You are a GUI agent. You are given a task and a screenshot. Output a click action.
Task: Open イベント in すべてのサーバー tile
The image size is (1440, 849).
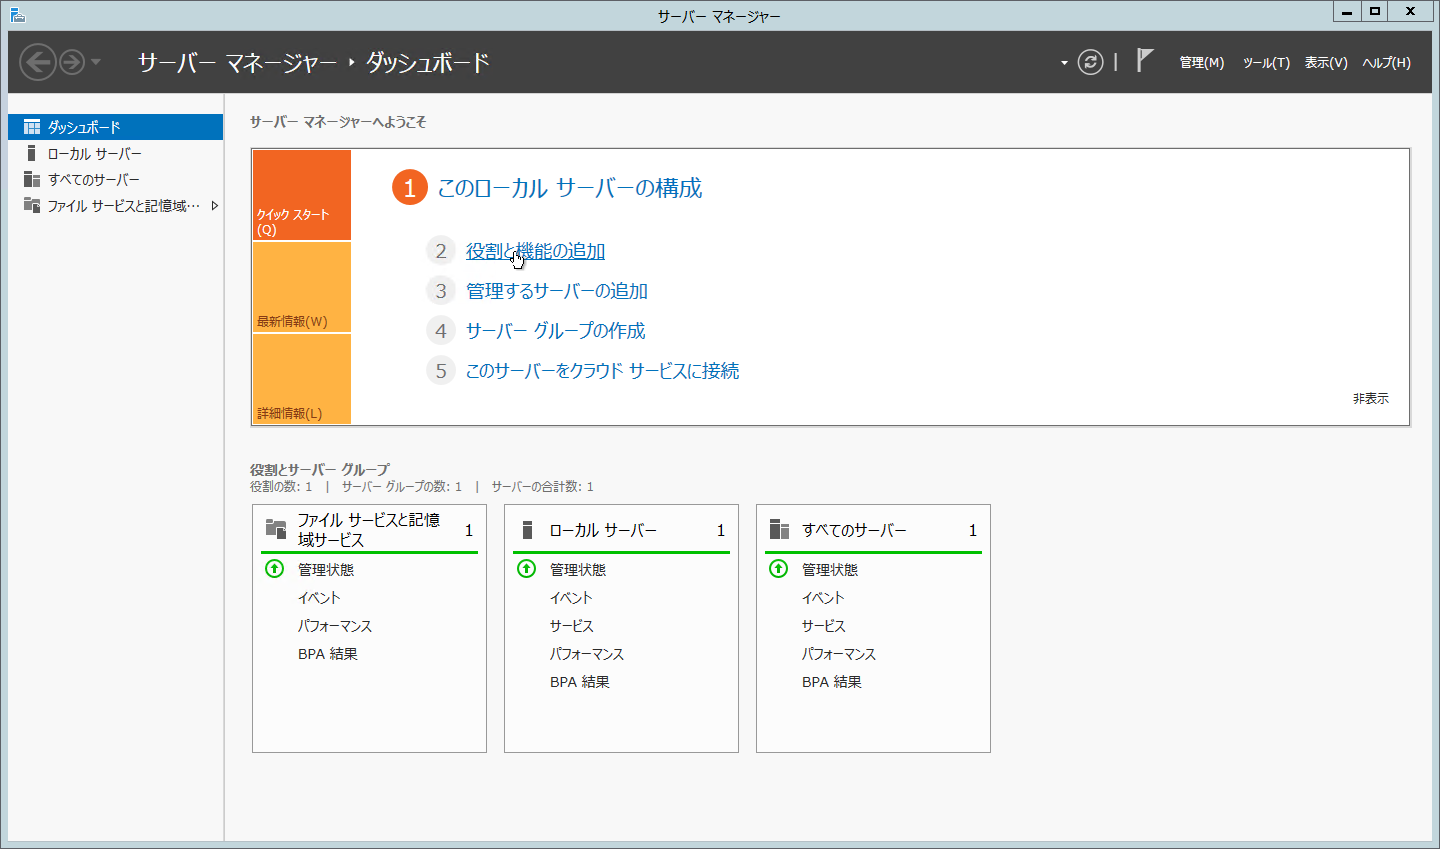tap(823, 598)
